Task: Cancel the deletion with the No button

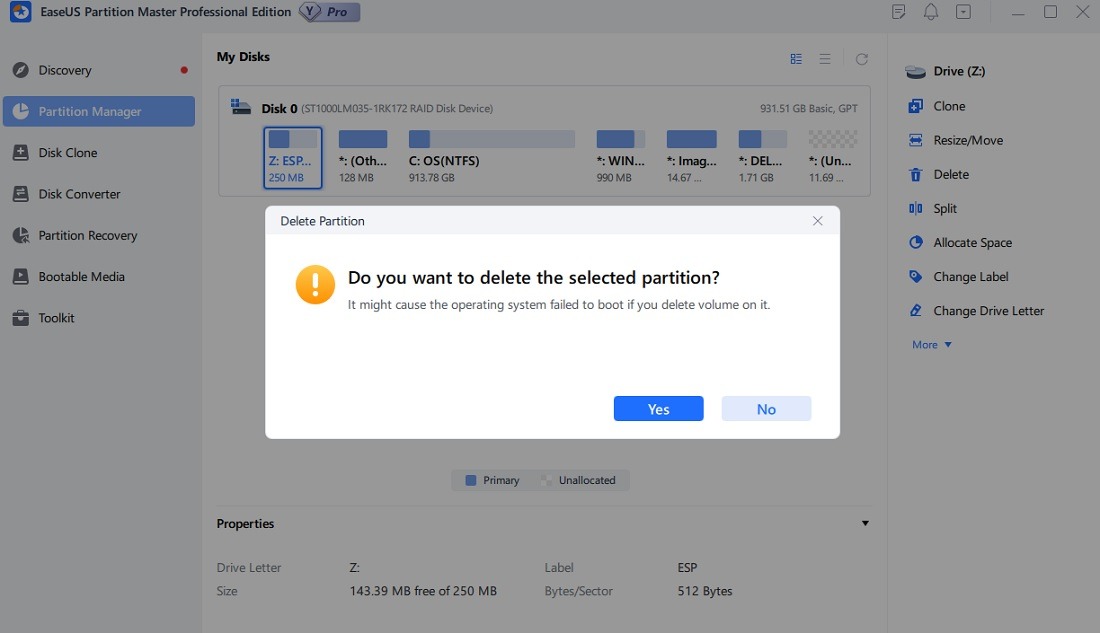Action: point(766,408)
